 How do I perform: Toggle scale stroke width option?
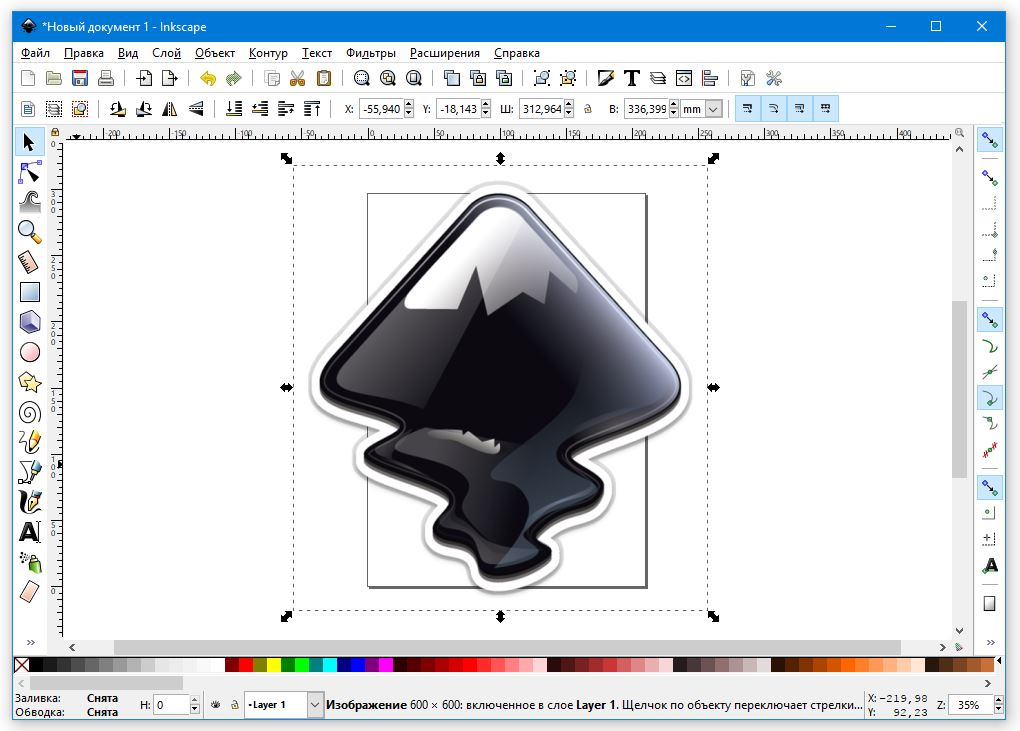click(748, 109)
